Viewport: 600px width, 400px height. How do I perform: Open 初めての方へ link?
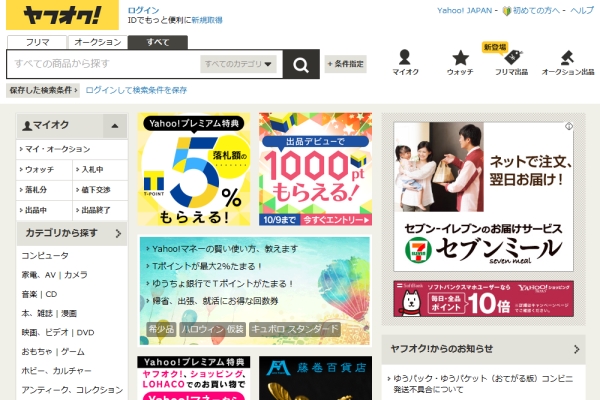pyautogui.click(x=536, y=11)
